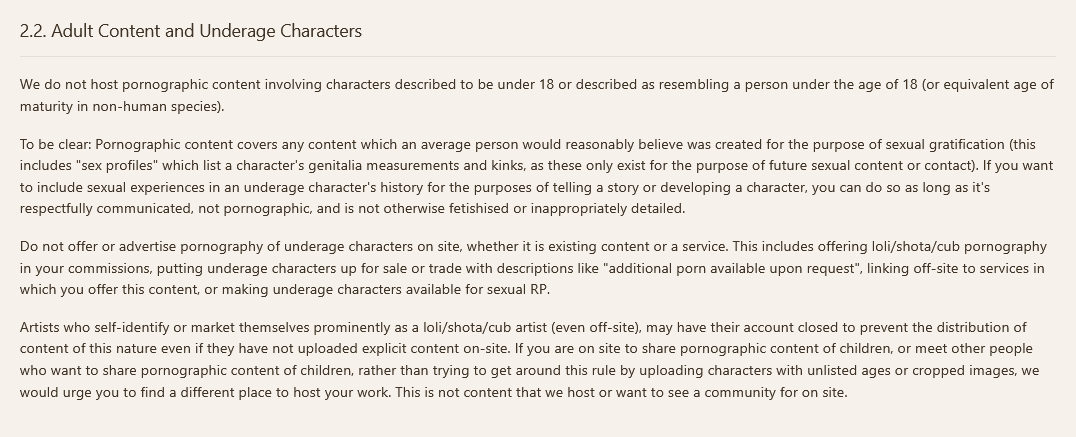The width and height of the screenshot is (1076, 437).
Task: Click the phrase "maturity in non-human species"
Action: pyautogui.click(x=119, y=106)
